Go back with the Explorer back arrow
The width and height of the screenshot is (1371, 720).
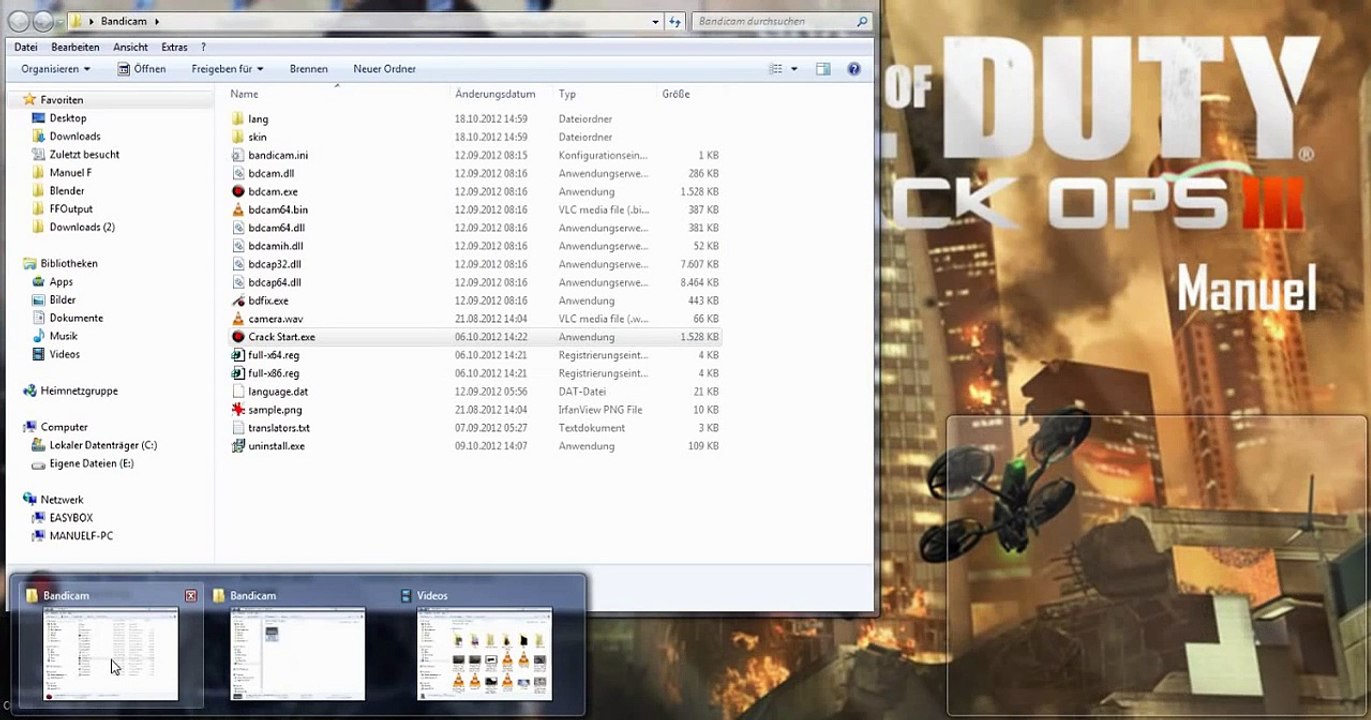(x=19, y=21)
